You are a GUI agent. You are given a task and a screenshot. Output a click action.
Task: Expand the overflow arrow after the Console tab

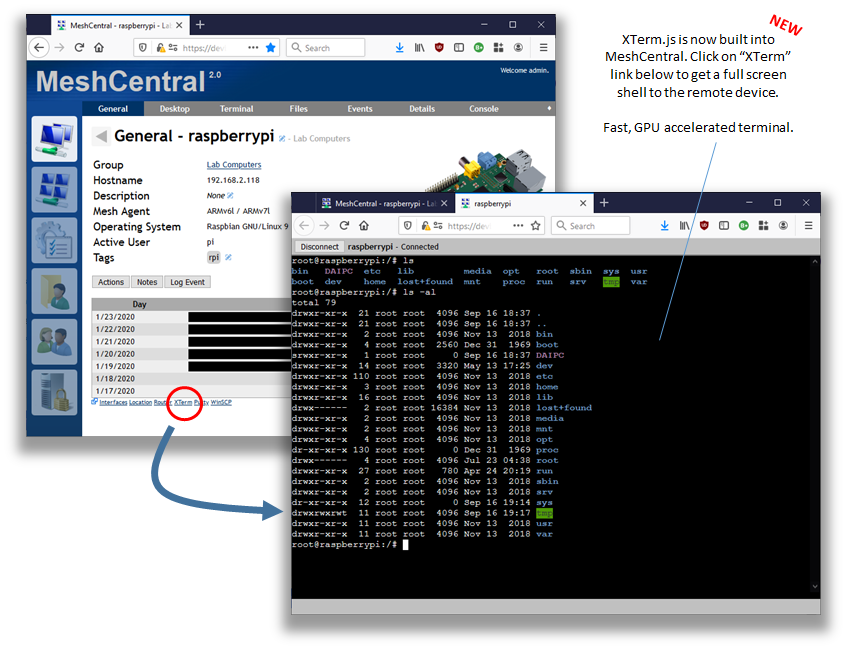547,108
